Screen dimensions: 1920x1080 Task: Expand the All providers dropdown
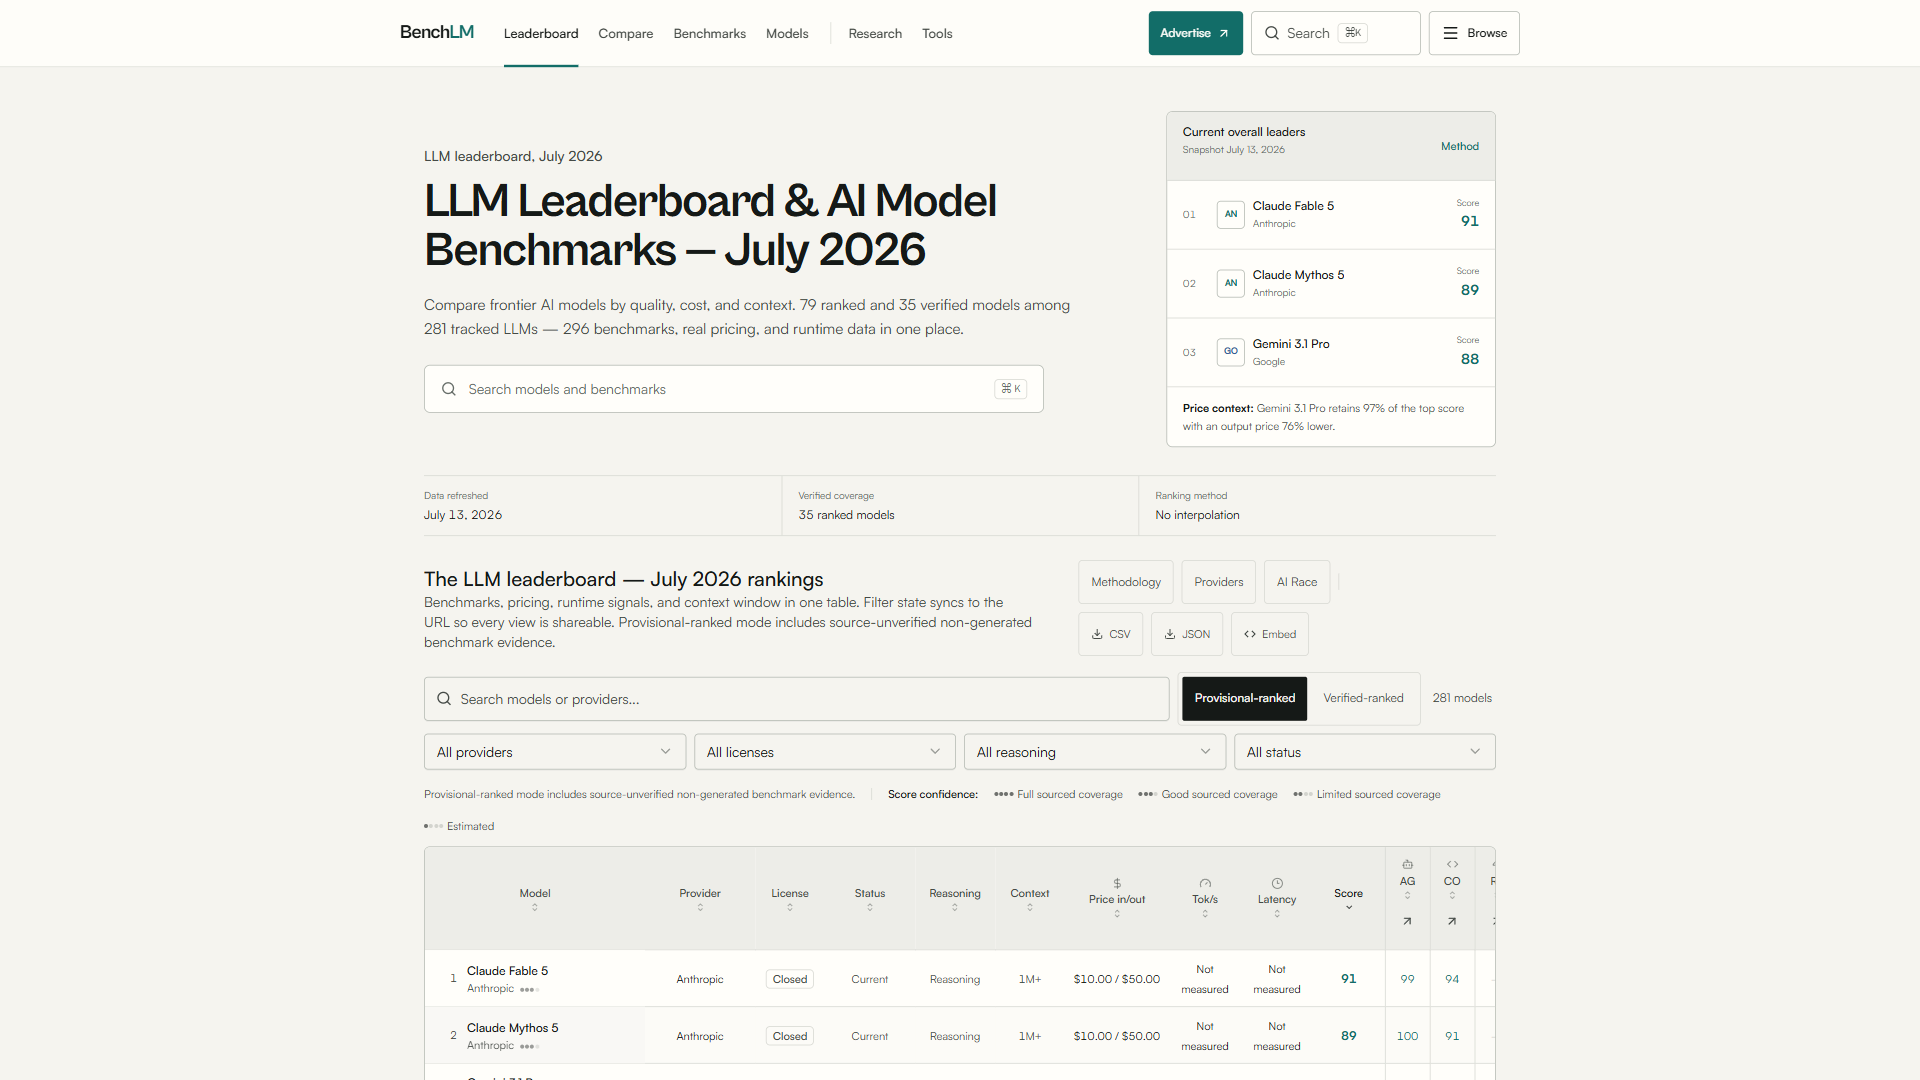click(555, 752)
